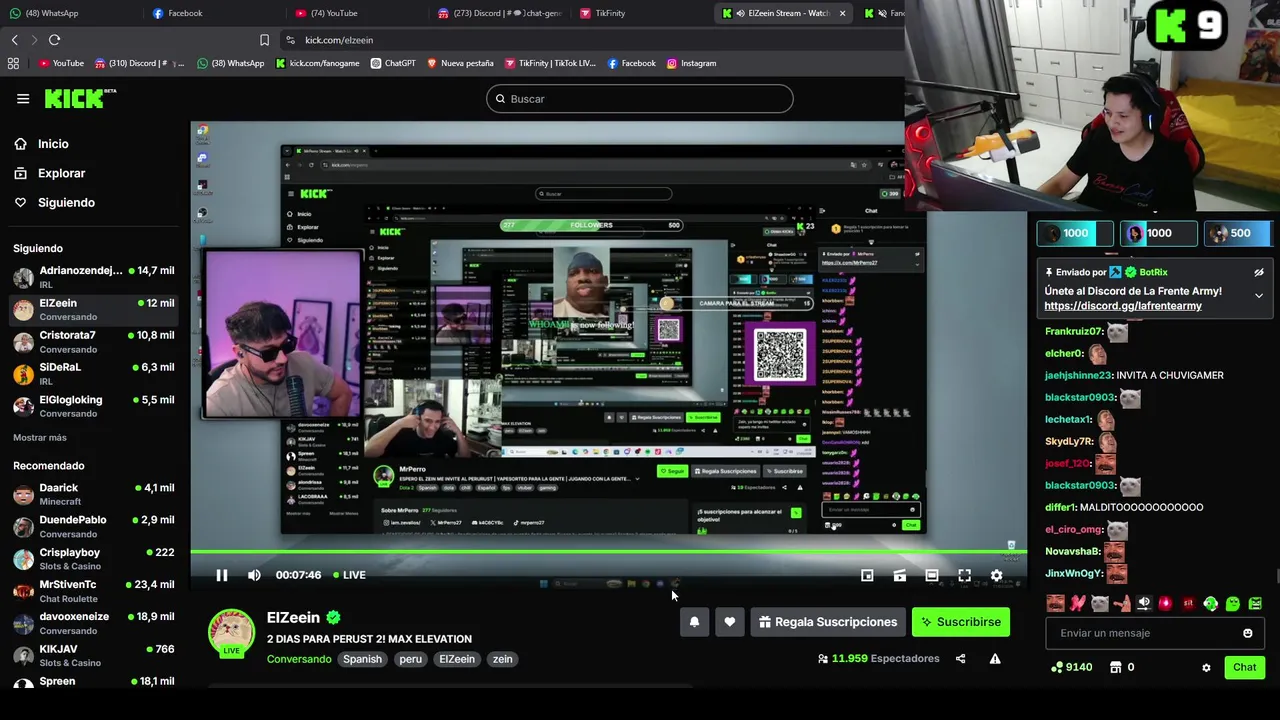
Task: Open the emoji picker in chat input
Action: [x=1247, y=633]
